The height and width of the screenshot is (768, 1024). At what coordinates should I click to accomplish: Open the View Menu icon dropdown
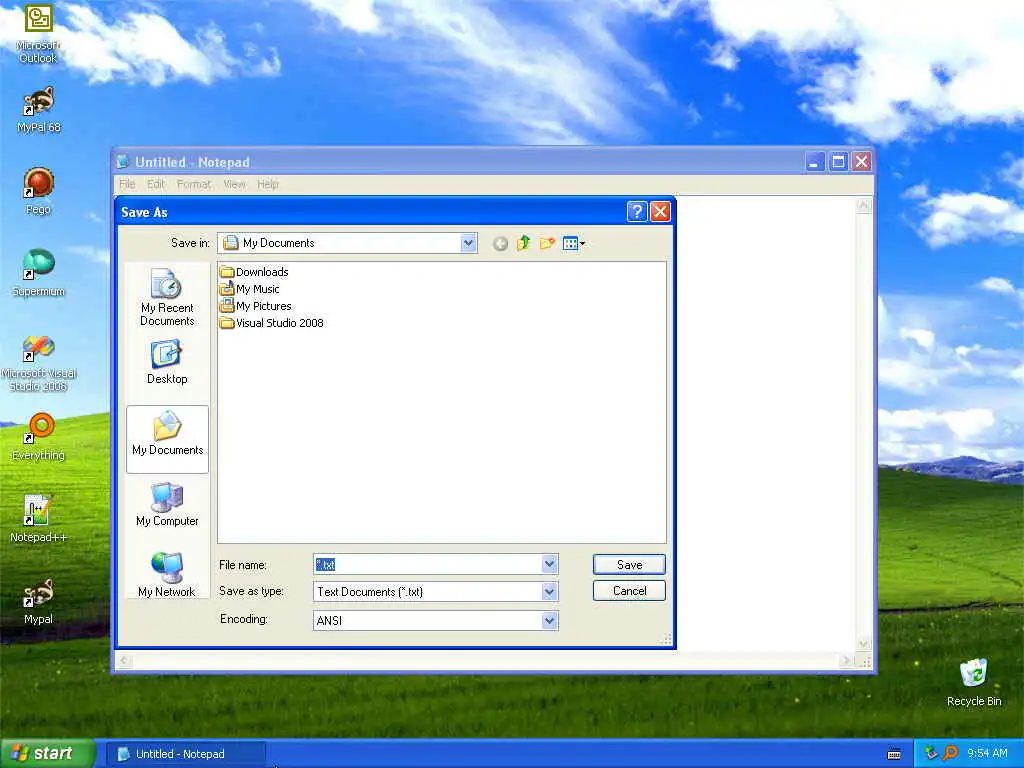pyautogui.click(x=574, y=244)
